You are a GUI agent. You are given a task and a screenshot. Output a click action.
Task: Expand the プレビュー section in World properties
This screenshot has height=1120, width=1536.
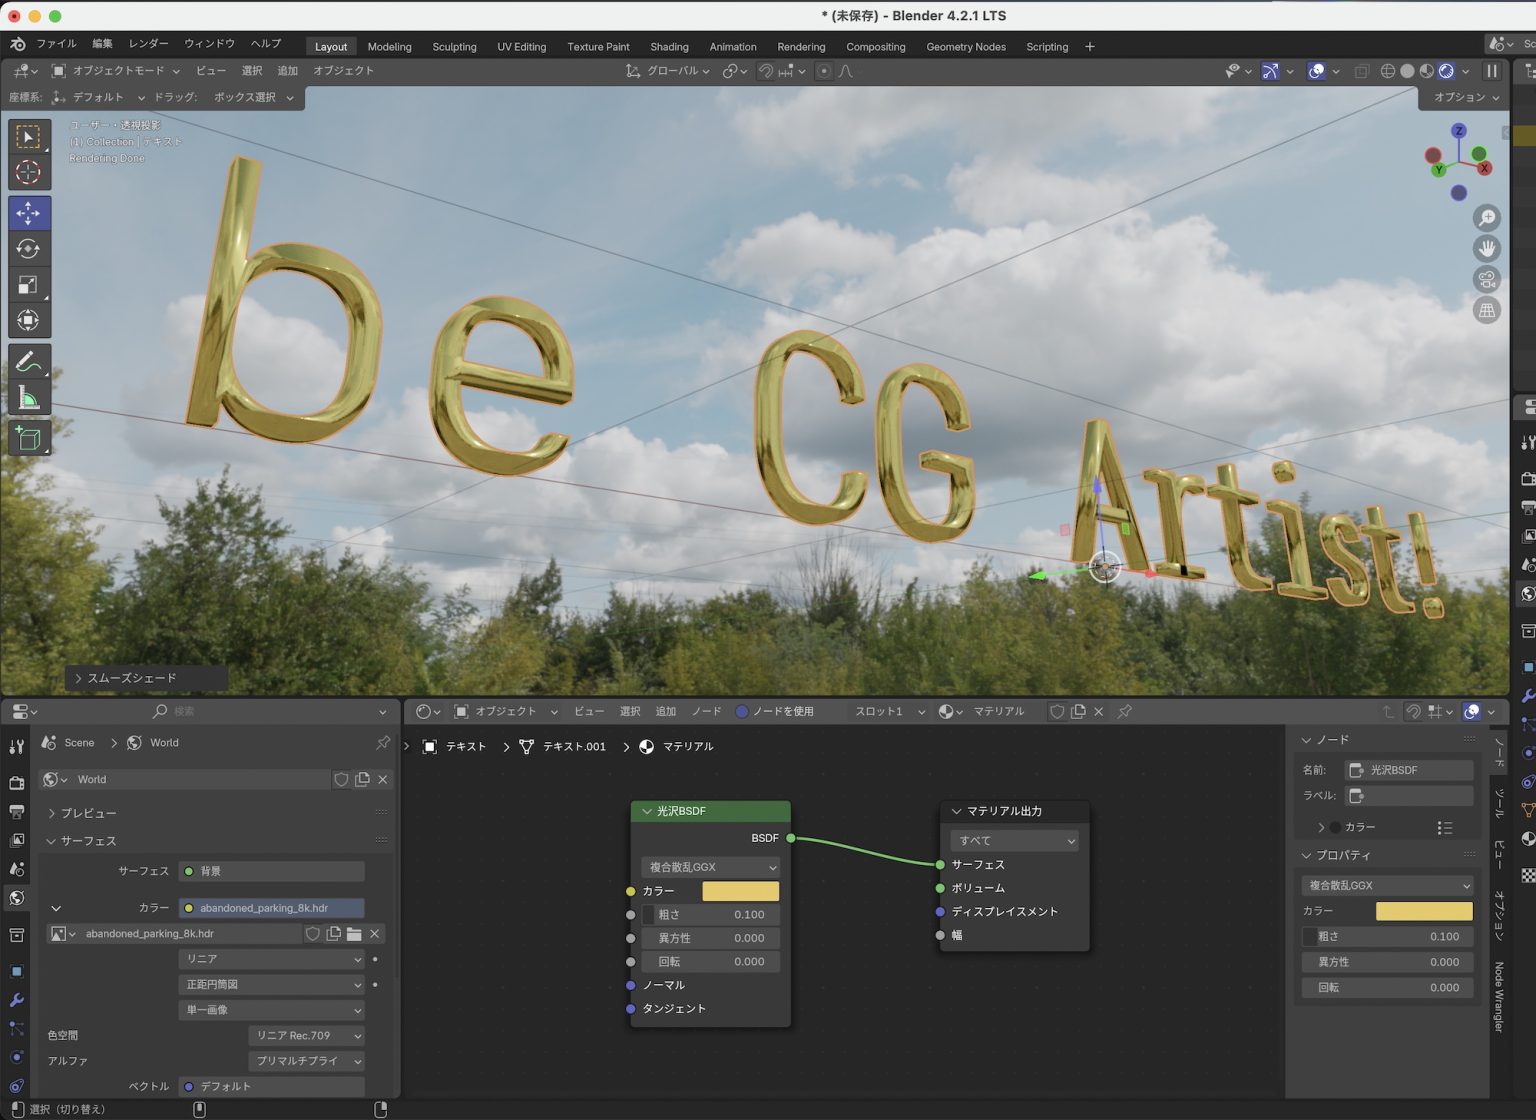pos(88,813)
